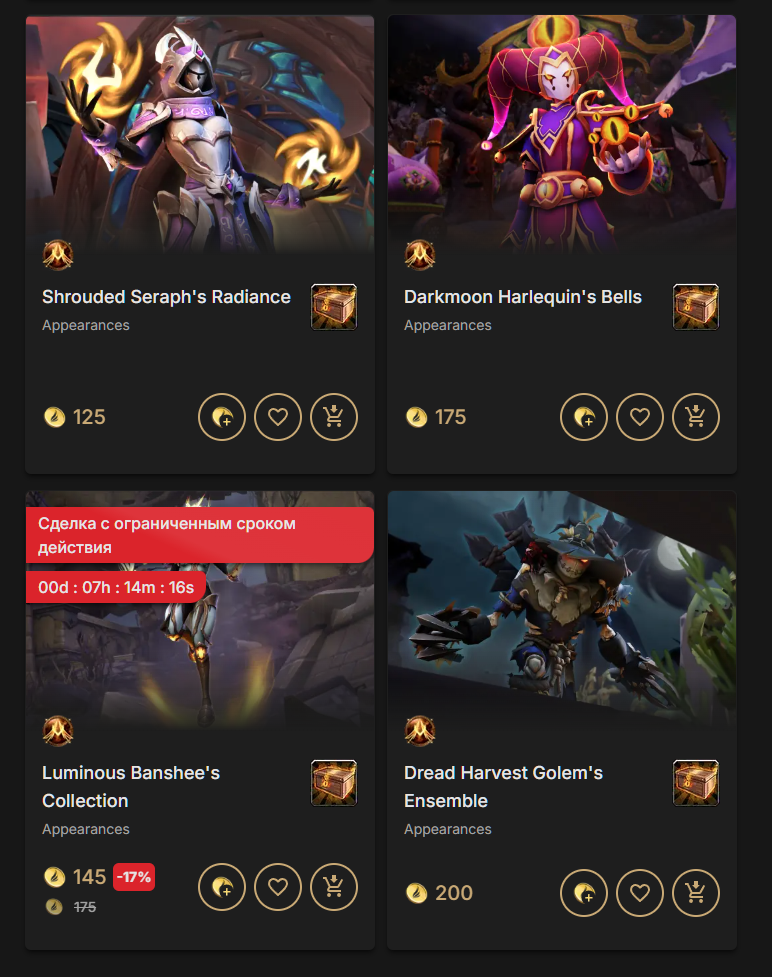
Task: Click coin-plus icon on Luminous Banshee's Collection
Action: click(222, 887)
